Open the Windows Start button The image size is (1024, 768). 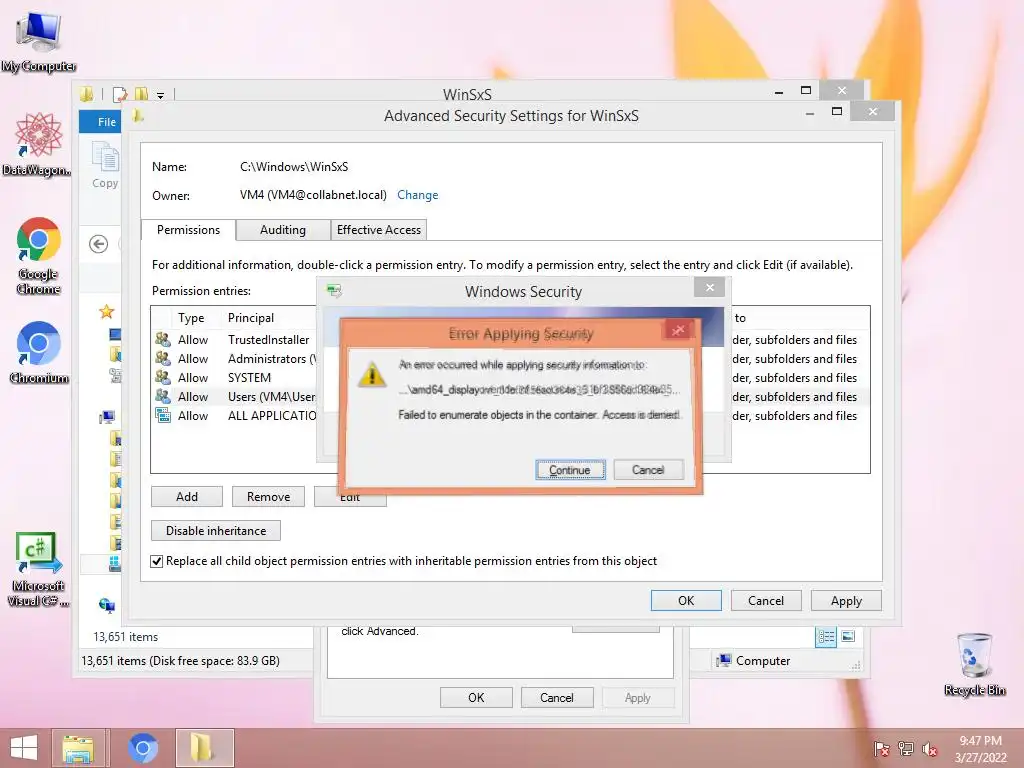[x=24, y=748]
